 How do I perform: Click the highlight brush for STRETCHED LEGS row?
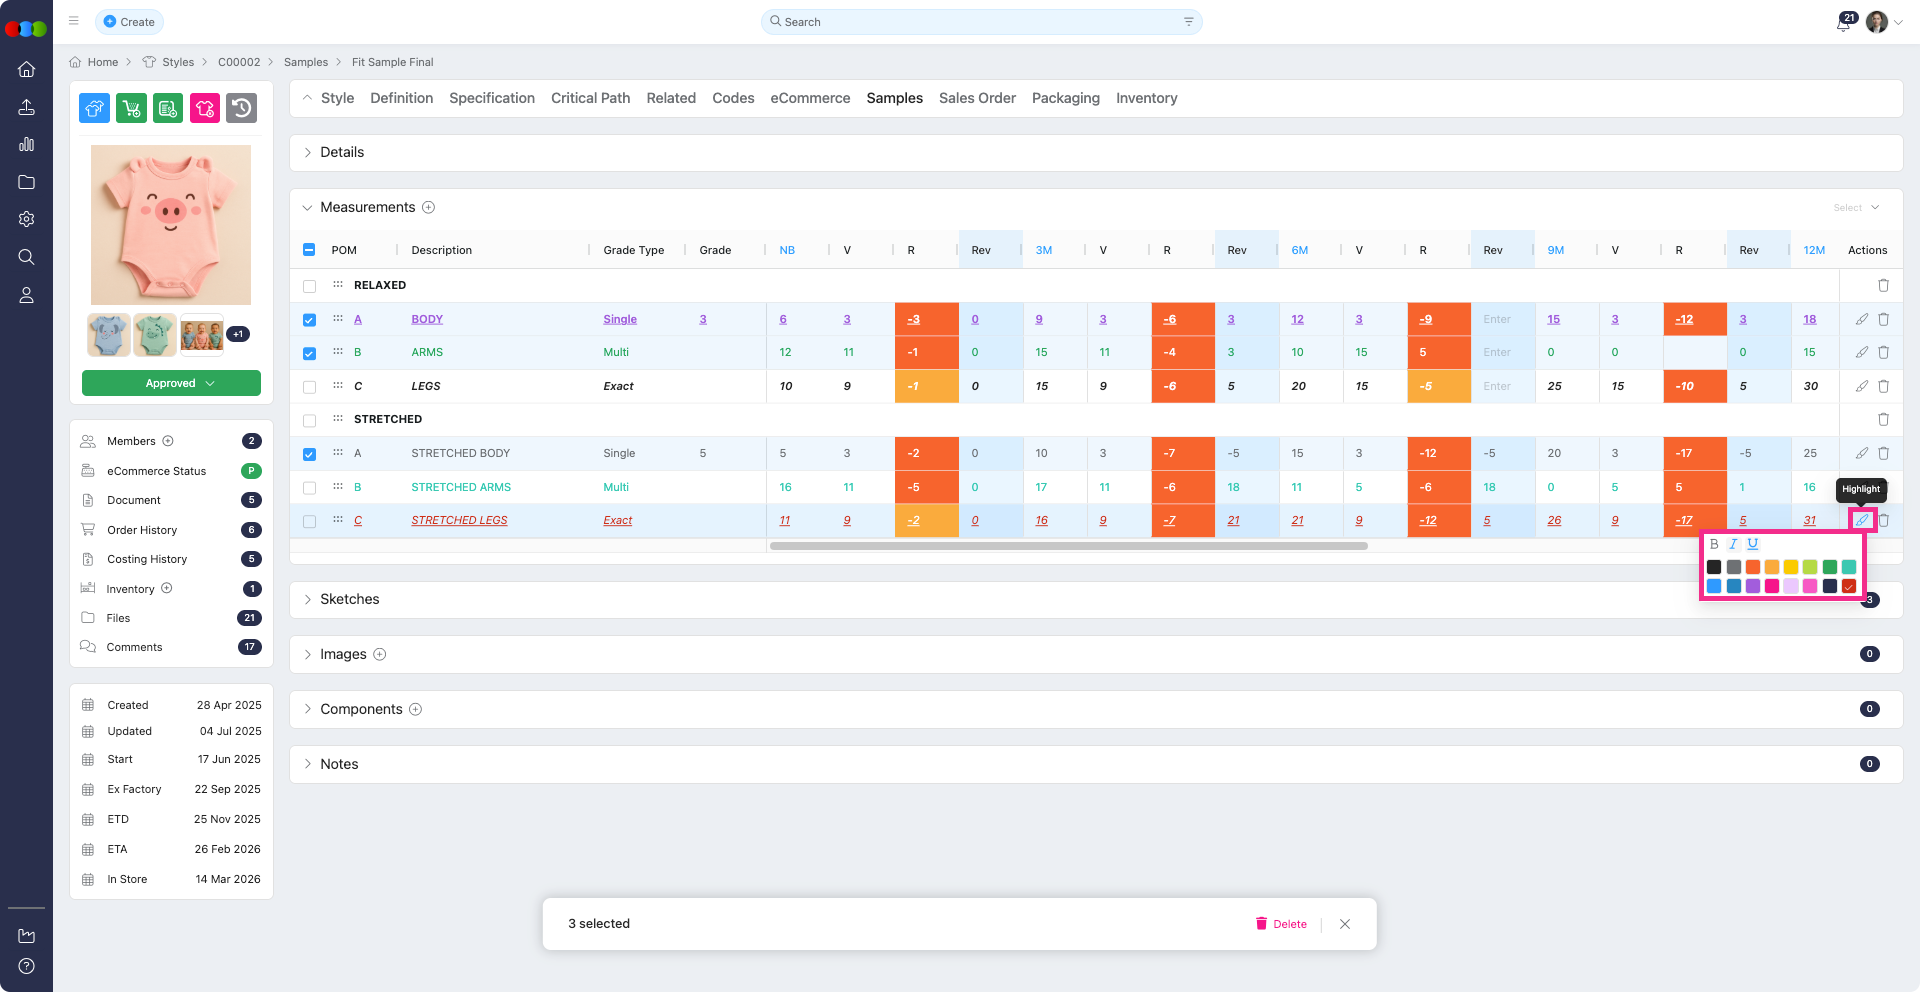(1861, 520)
